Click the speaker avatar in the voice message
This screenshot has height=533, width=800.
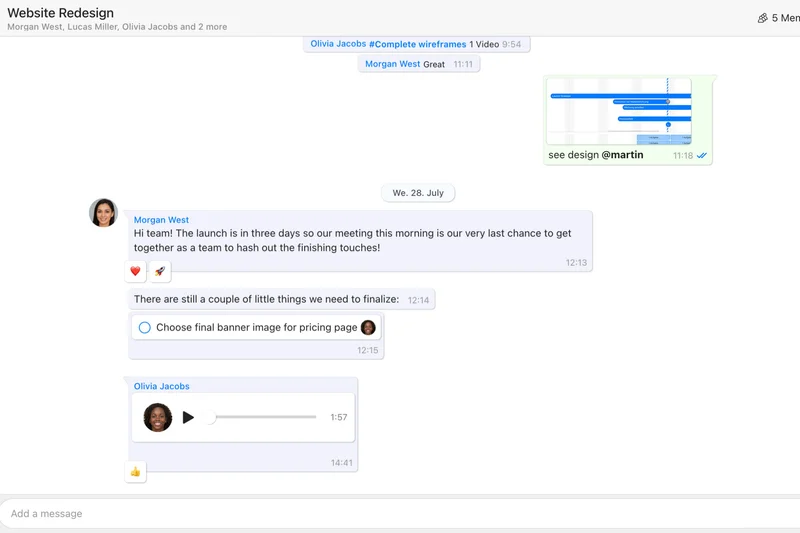[158, 417]
